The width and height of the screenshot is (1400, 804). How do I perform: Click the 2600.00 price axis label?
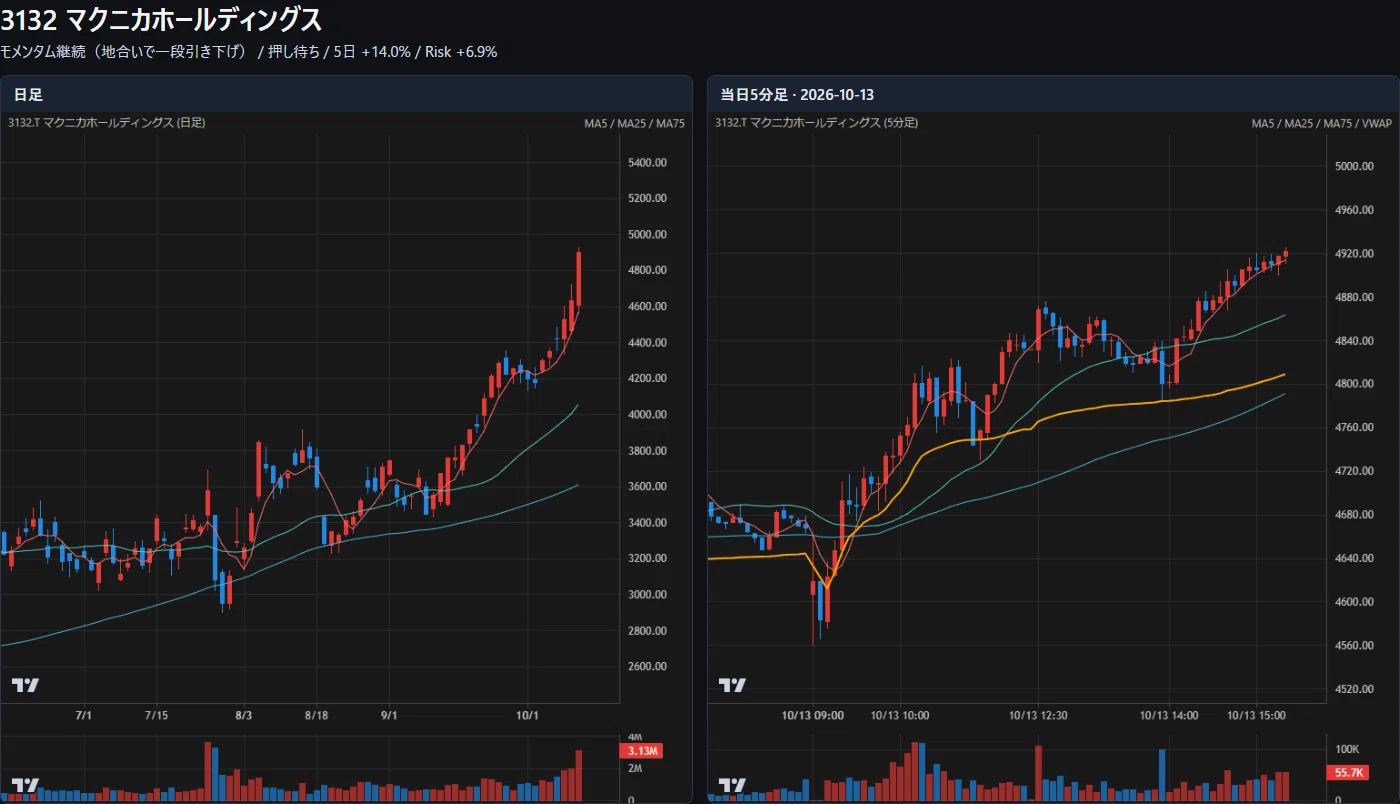[648, 666]
